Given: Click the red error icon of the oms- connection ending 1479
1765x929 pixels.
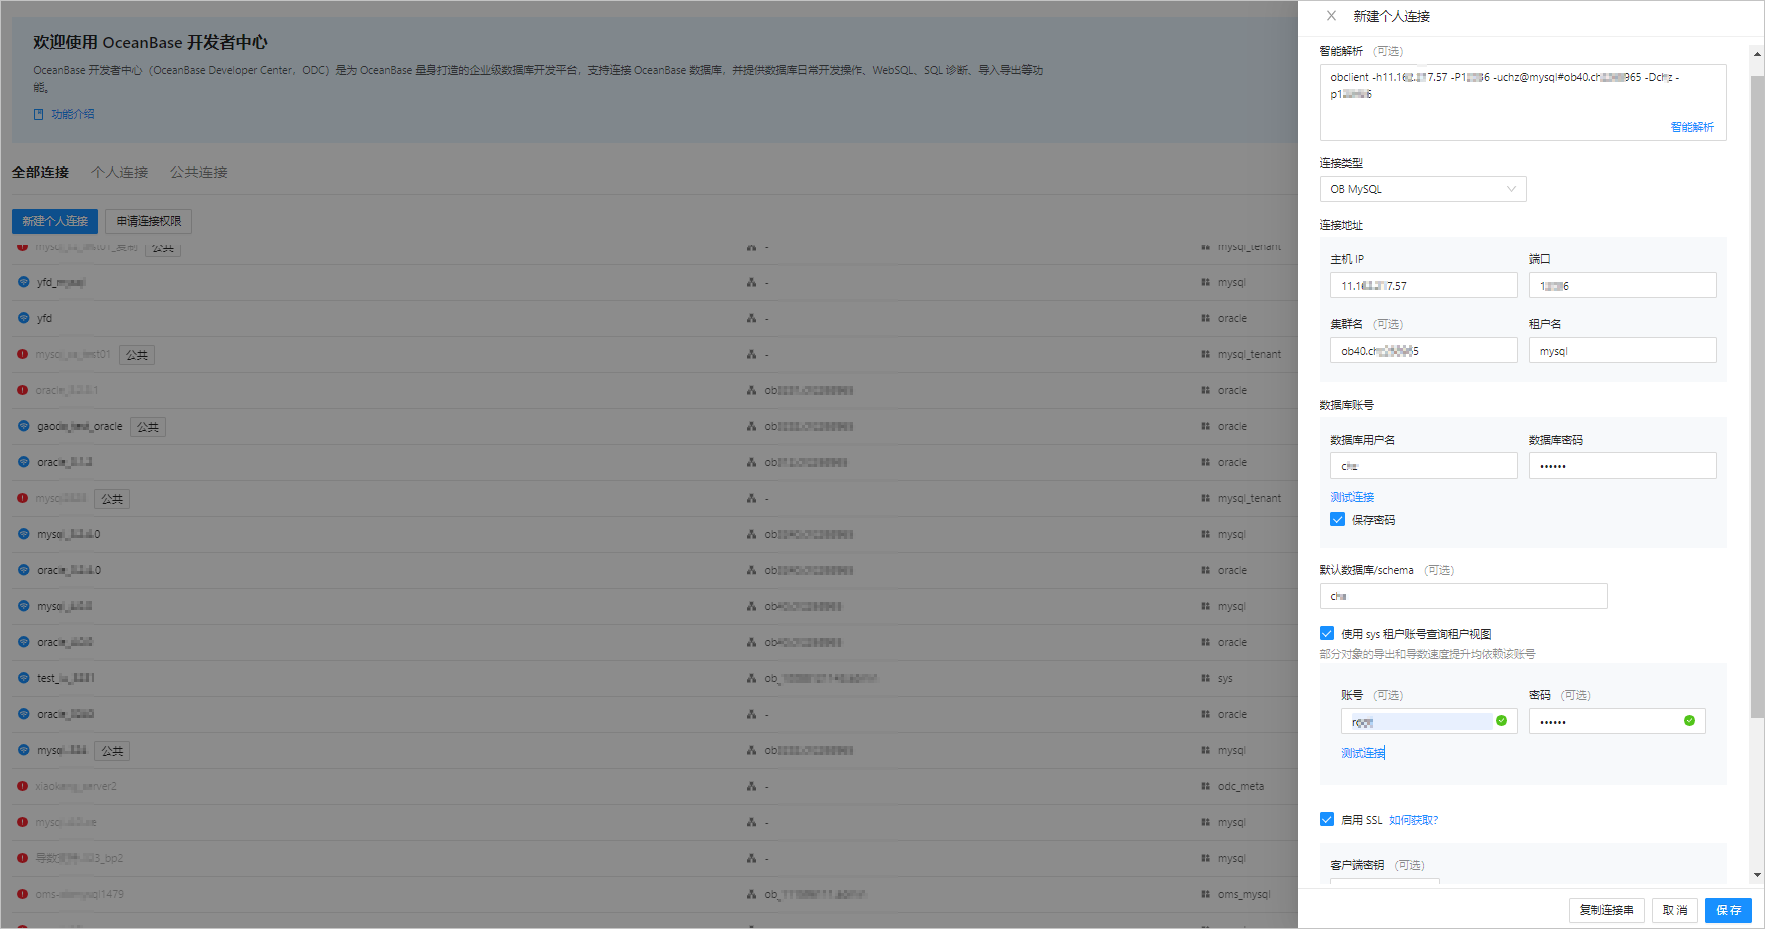Looking at the screenshot, I should pos(23,894).
